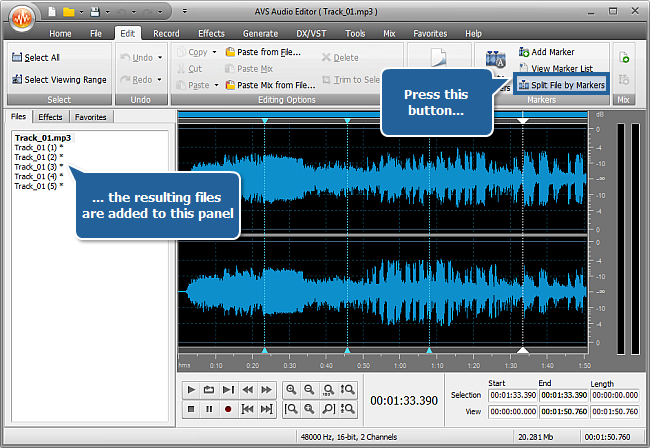The width and height of the screenshot is (650, 448).
Task: Jump to the beginning with Go to Start
Action: (x=247, y=409)
